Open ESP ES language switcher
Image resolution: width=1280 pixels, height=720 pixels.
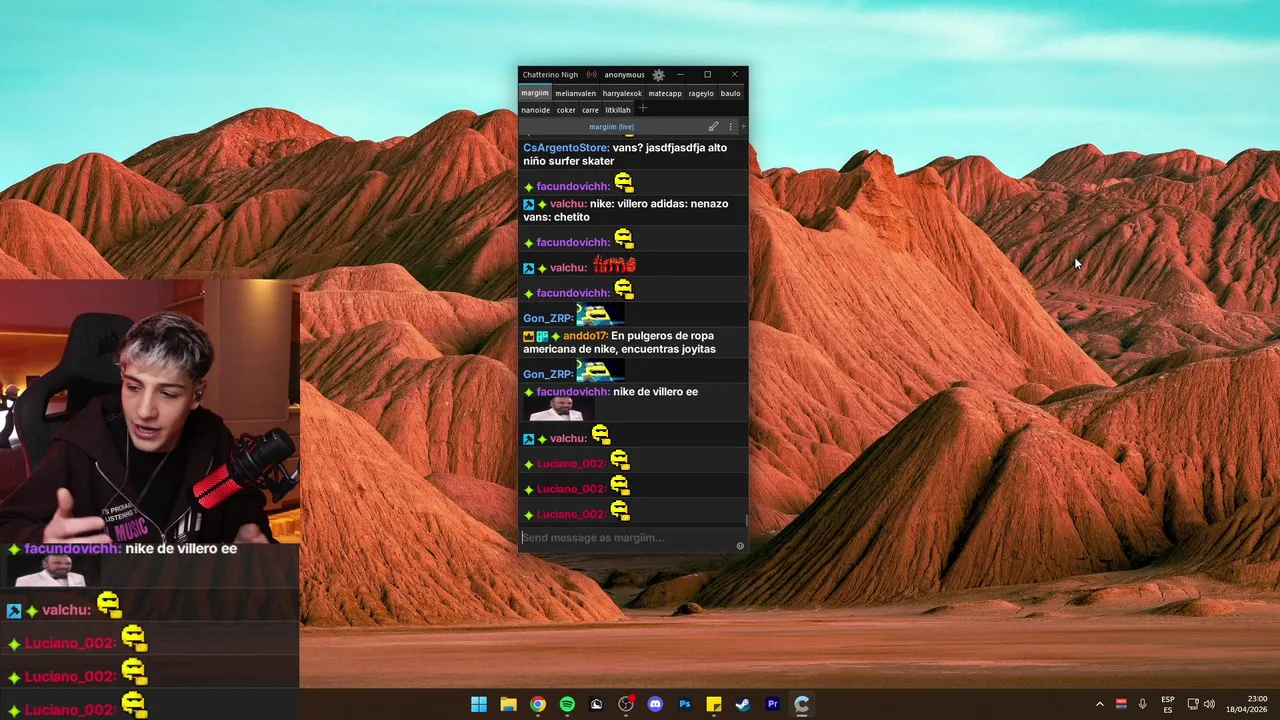(x=1168, y=704)
